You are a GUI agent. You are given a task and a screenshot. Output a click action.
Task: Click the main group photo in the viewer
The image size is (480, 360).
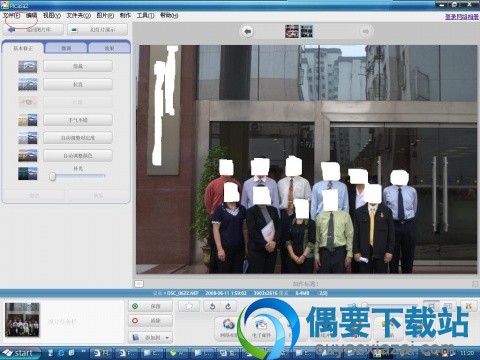click(x=307, y=159)
